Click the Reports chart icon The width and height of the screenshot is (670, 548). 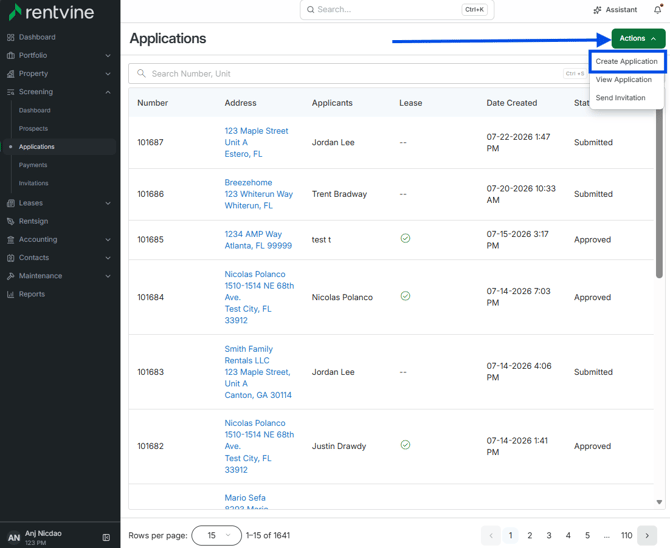point(11,294)
